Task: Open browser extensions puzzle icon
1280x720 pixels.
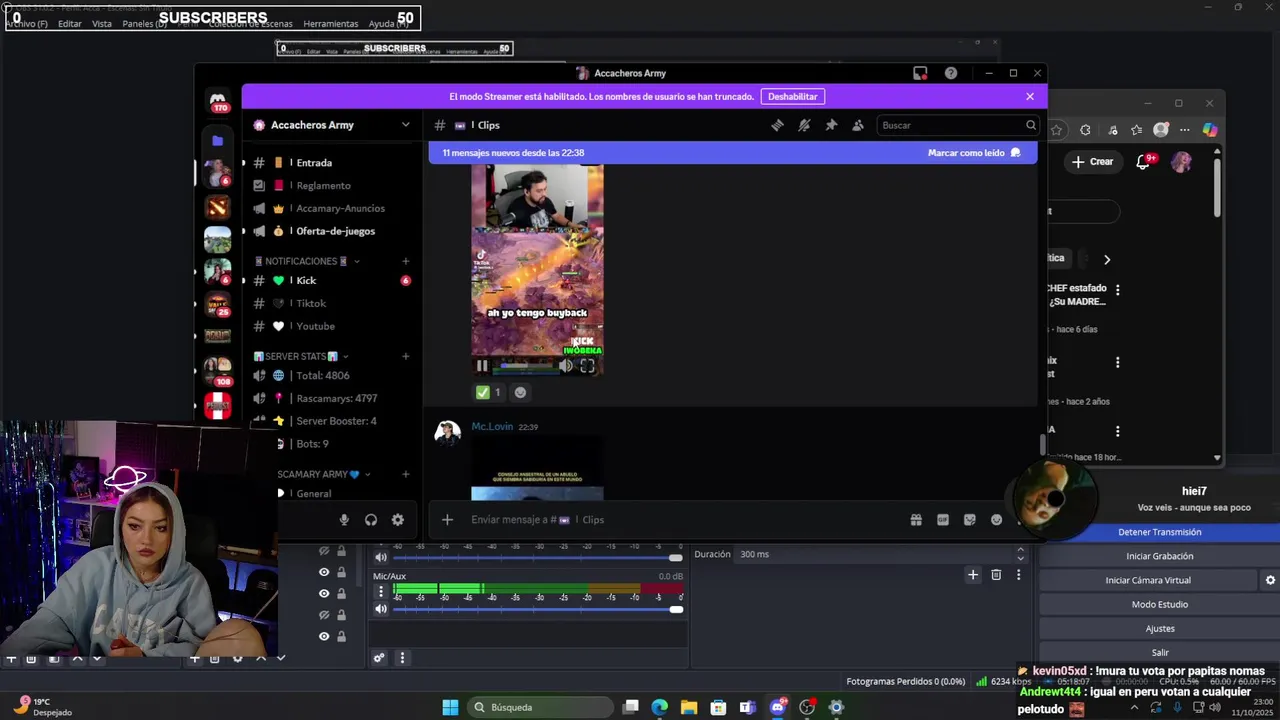Action: pos(1085,130)
